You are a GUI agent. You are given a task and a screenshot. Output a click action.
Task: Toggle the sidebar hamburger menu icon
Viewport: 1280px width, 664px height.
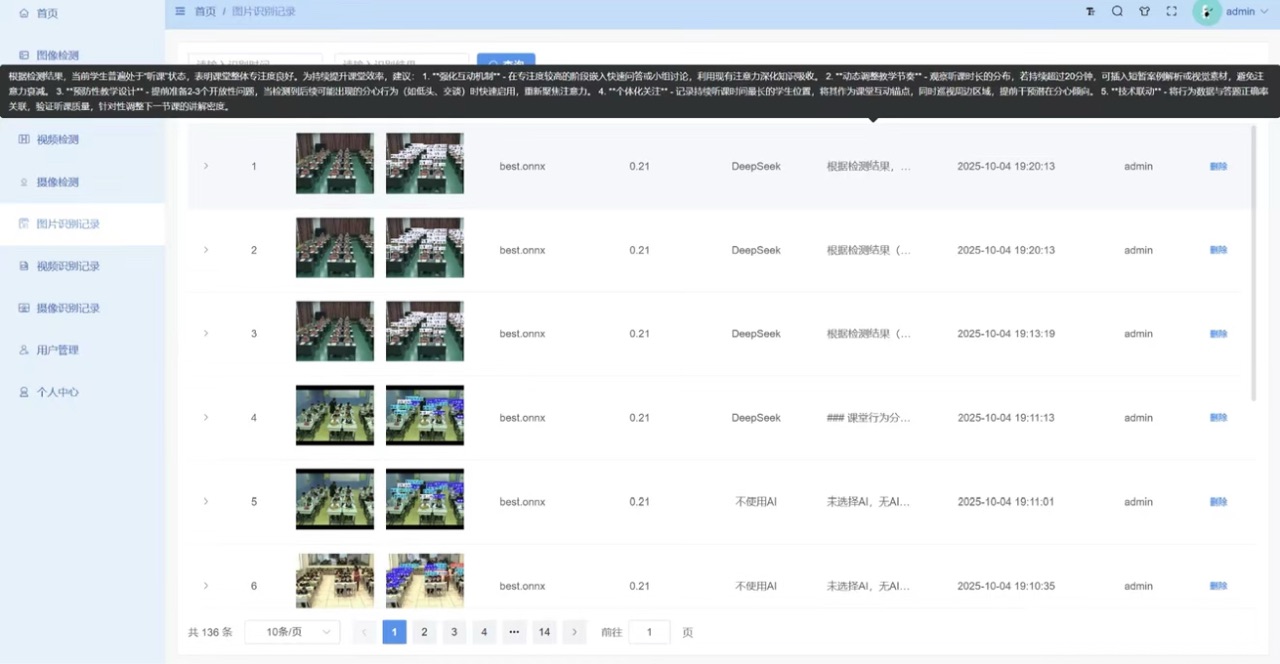(x=180, y=11)
